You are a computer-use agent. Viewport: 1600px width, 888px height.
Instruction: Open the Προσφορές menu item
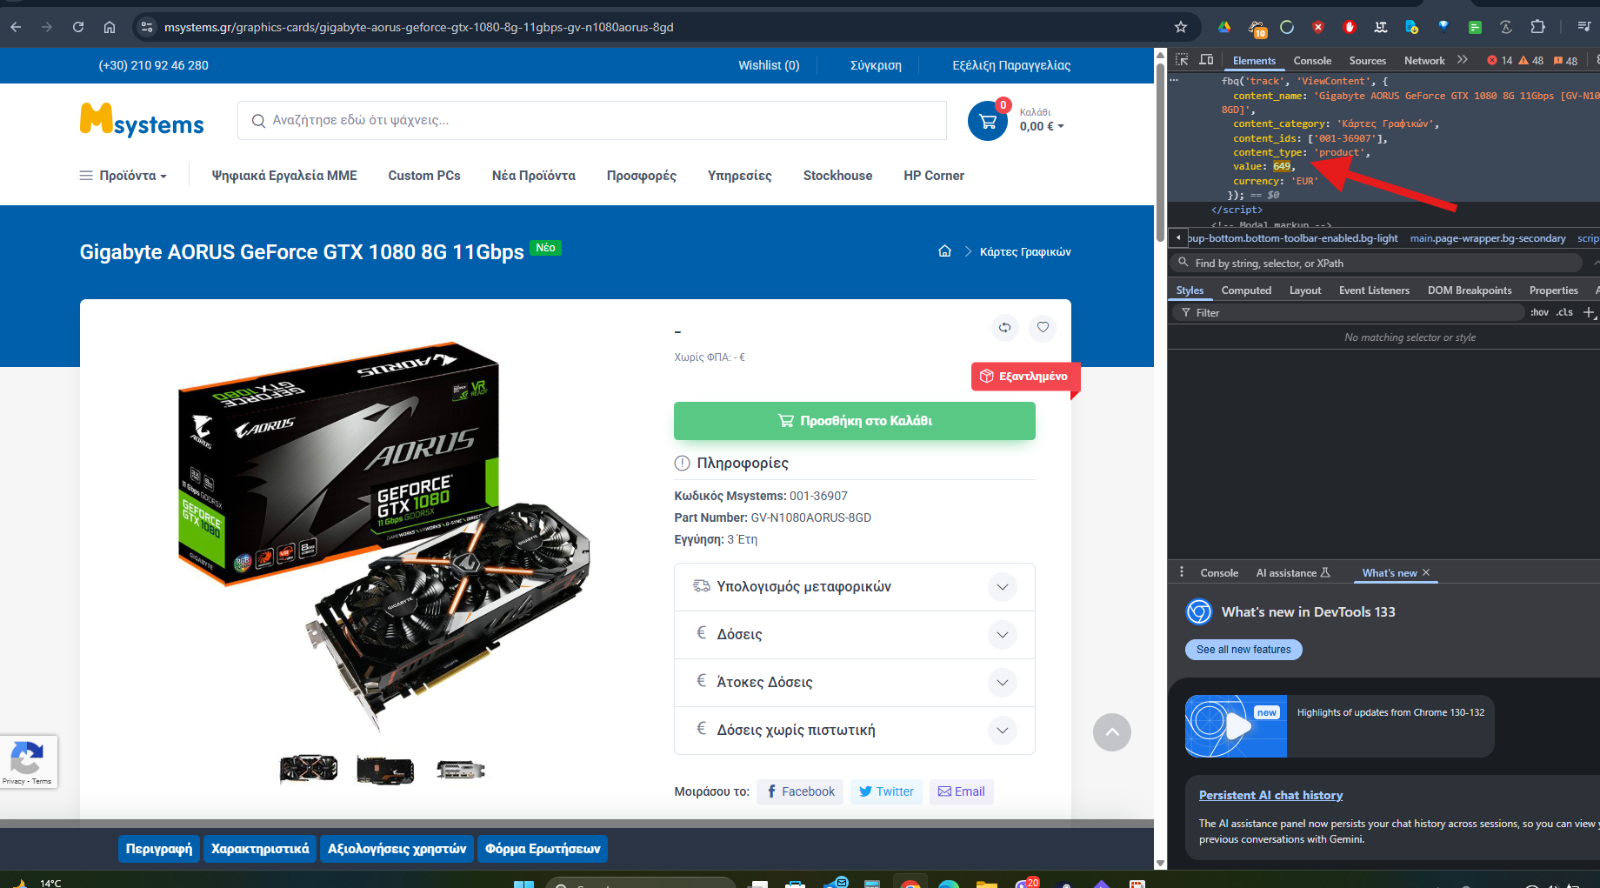[x=641, y=175]
